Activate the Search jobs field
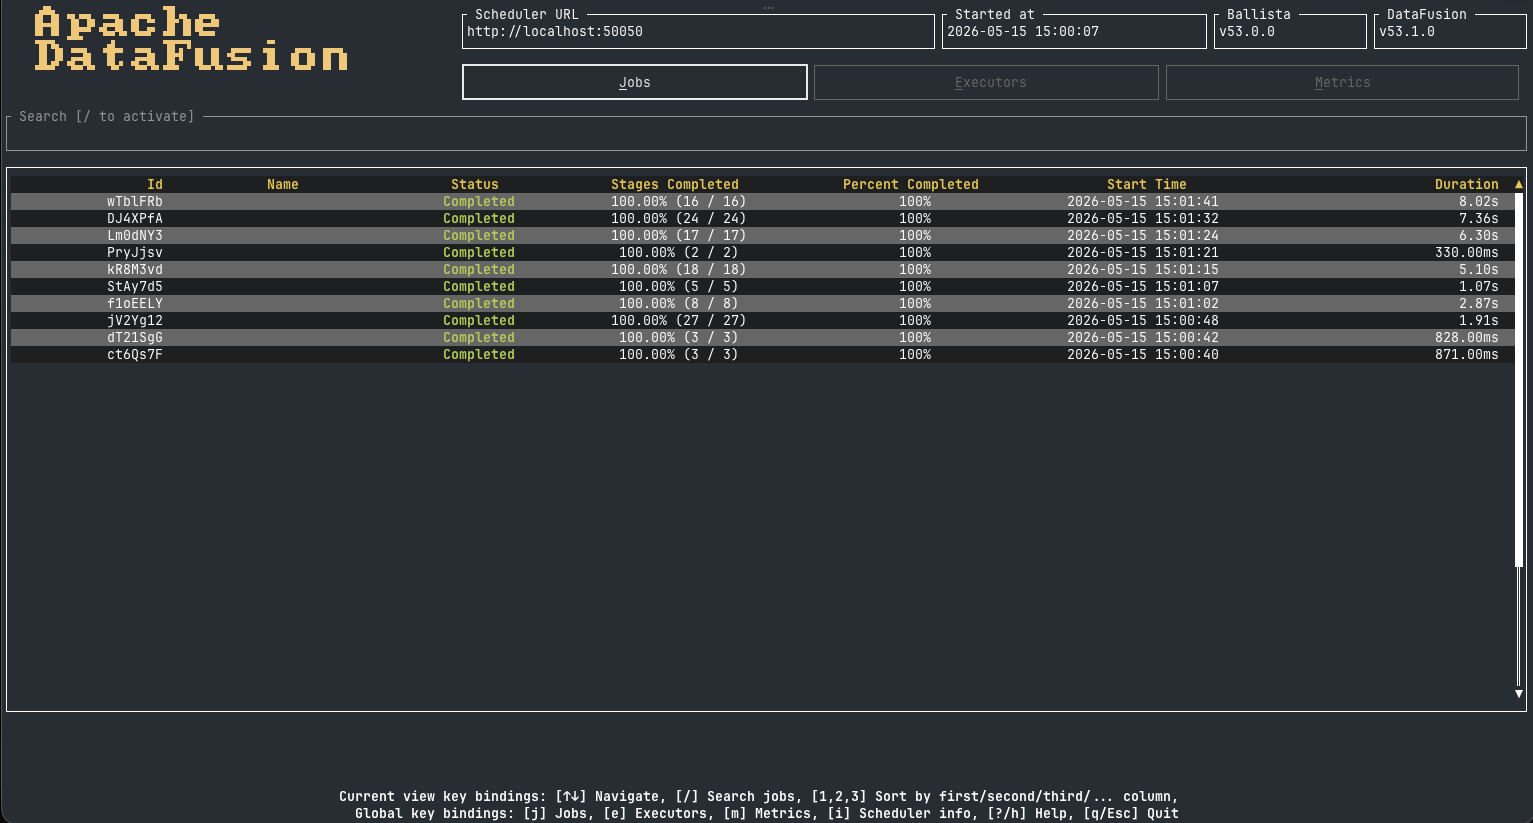The height and width of the screenshot is (823, 1533). 766,133
